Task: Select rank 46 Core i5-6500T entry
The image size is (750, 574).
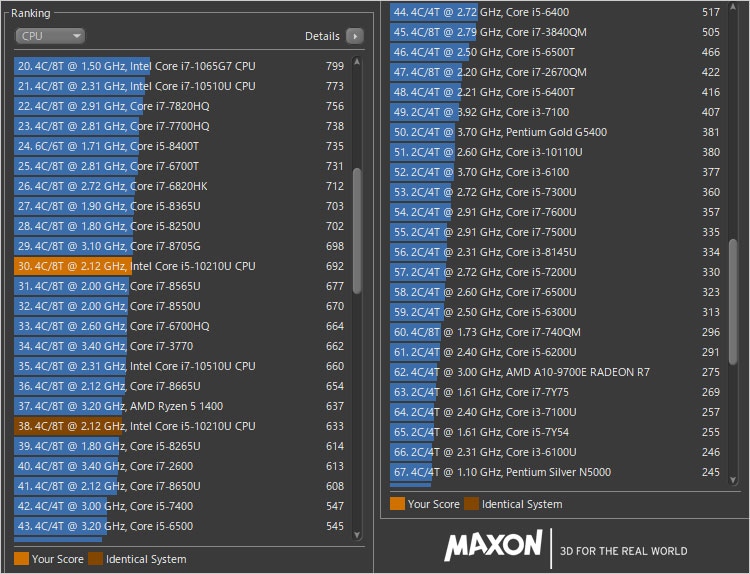Action: (556, 52)
